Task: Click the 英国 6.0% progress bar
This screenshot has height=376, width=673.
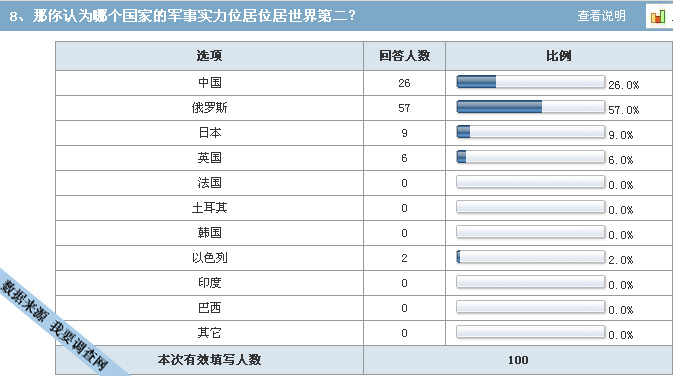Action: 531,157
